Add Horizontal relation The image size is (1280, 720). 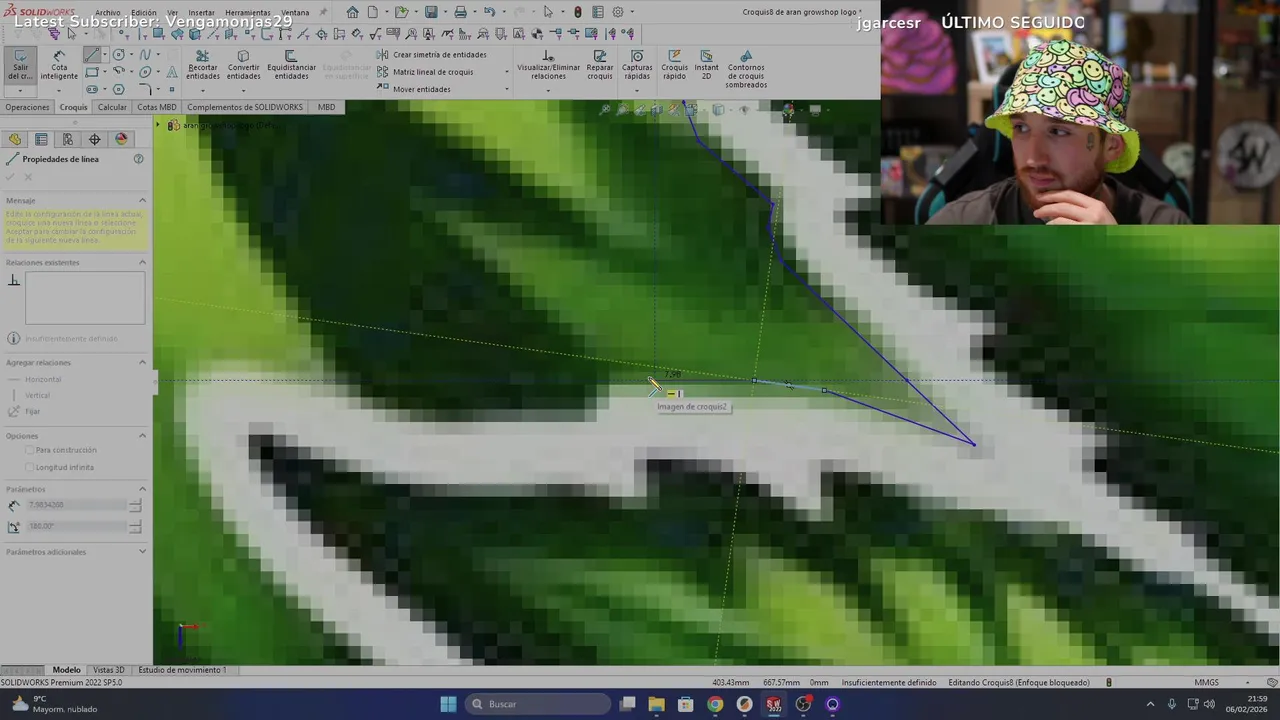(35, 379)
